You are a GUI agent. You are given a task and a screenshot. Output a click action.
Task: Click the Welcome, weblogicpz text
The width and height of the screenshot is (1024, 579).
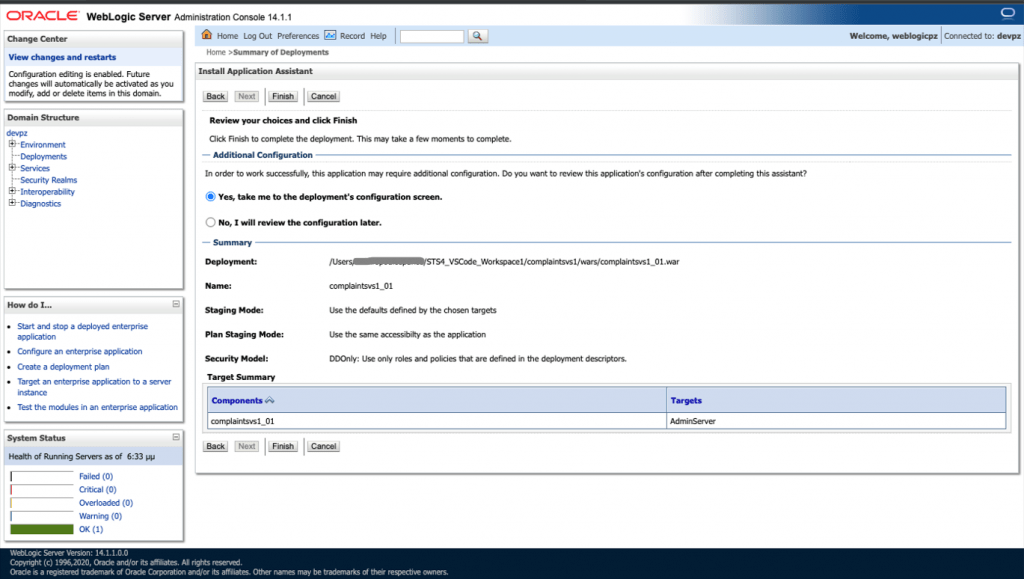coord(893,36)
